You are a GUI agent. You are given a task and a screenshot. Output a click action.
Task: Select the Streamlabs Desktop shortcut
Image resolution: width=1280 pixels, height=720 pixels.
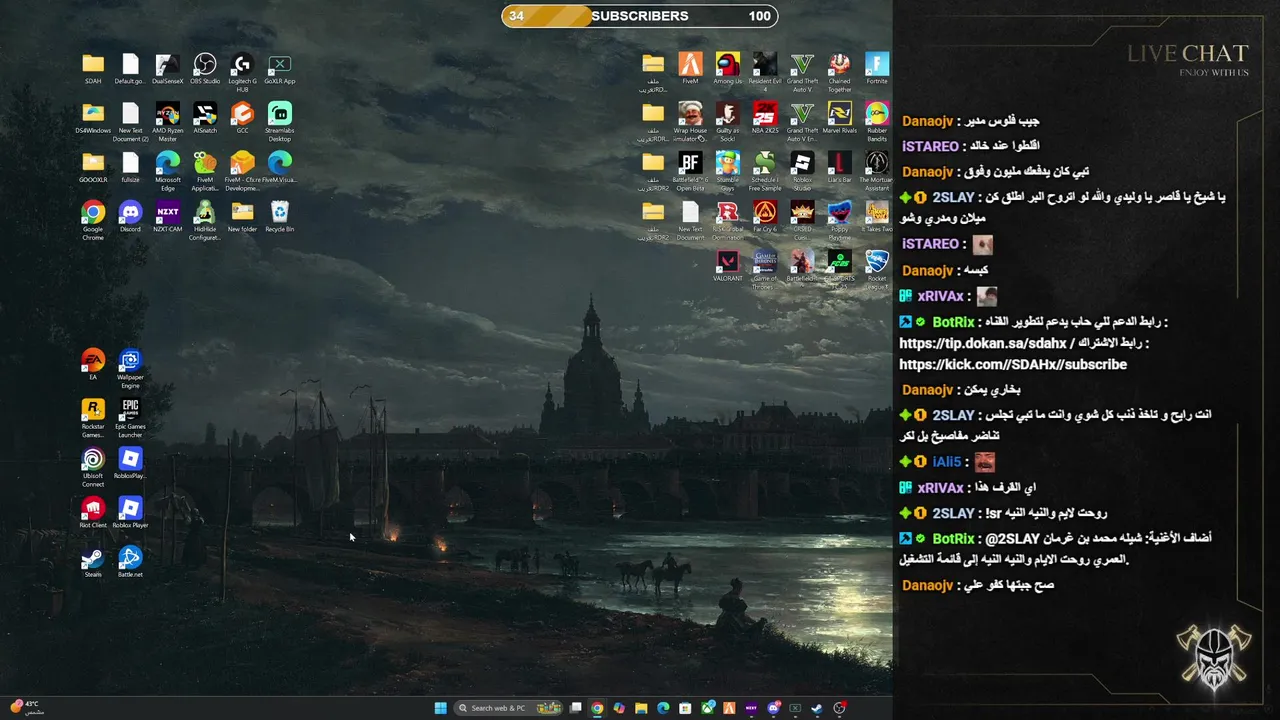pyautogui.click(x=280, y=122)
